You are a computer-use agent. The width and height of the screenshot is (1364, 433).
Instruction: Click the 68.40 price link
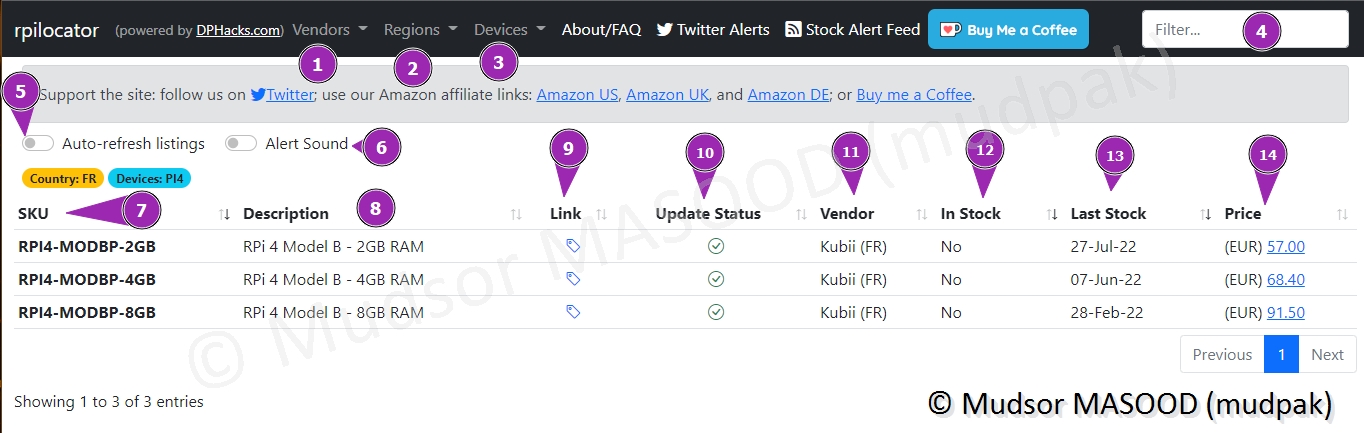point(1285,280)
